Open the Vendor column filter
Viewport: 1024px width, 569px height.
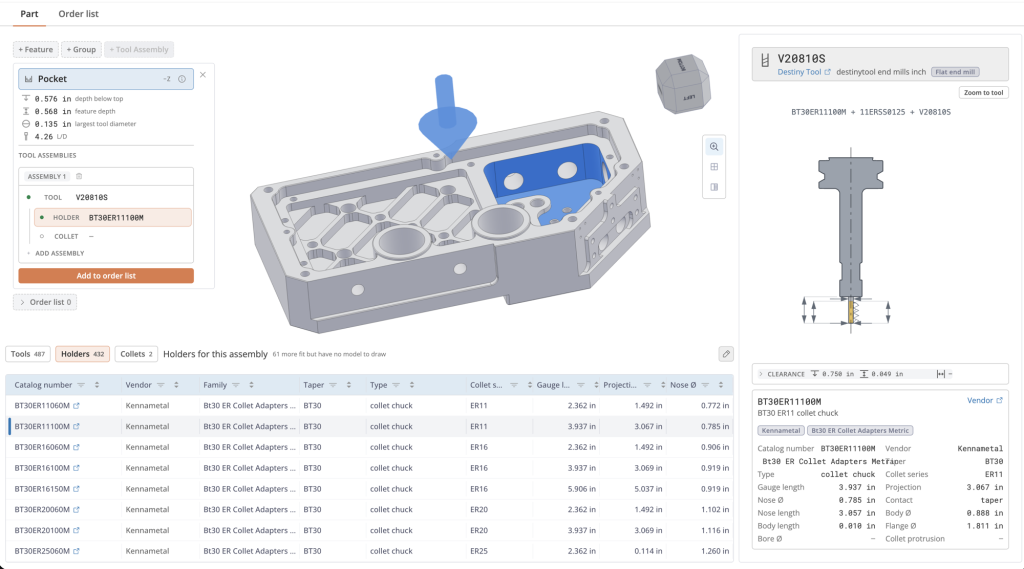click(161, 385)
